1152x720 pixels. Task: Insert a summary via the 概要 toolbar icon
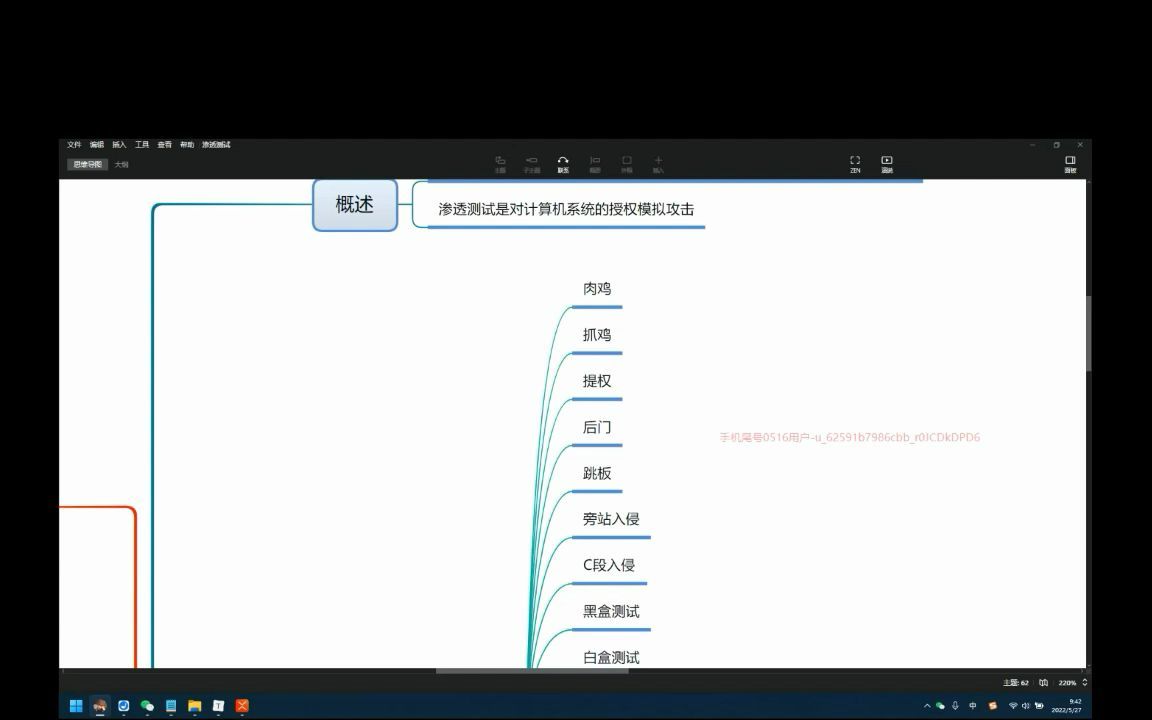[x=595, y=160]
